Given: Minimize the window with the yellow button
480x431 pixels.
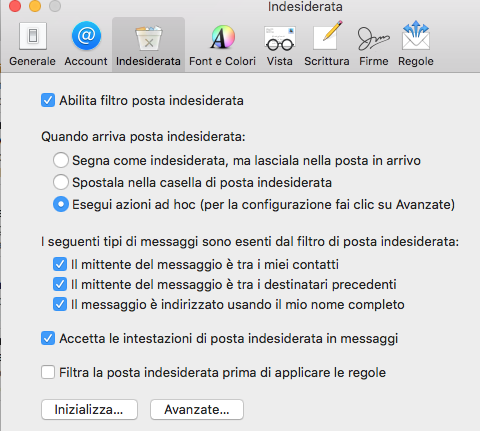Looking at the screenshot, I should coord(35,6).
